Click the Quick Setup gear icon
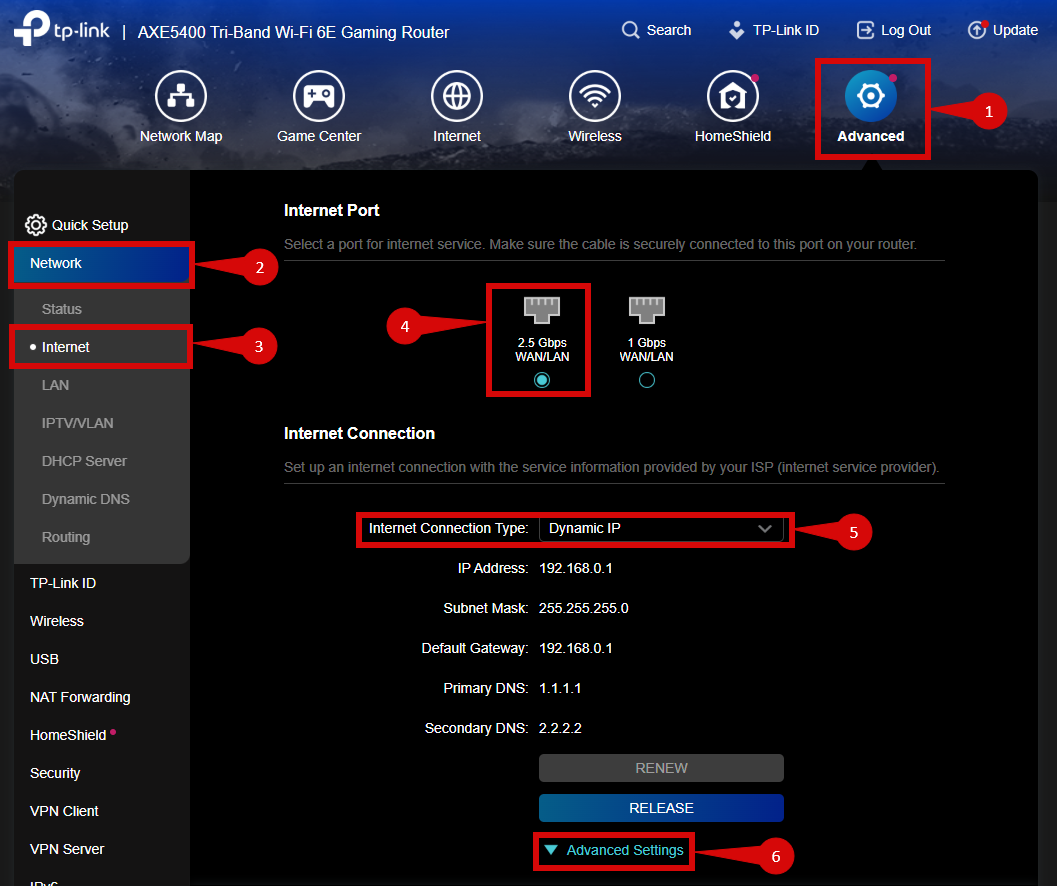Image resolution: width=1057 pixels, height=886 pixels. click(x=36, y=225)
